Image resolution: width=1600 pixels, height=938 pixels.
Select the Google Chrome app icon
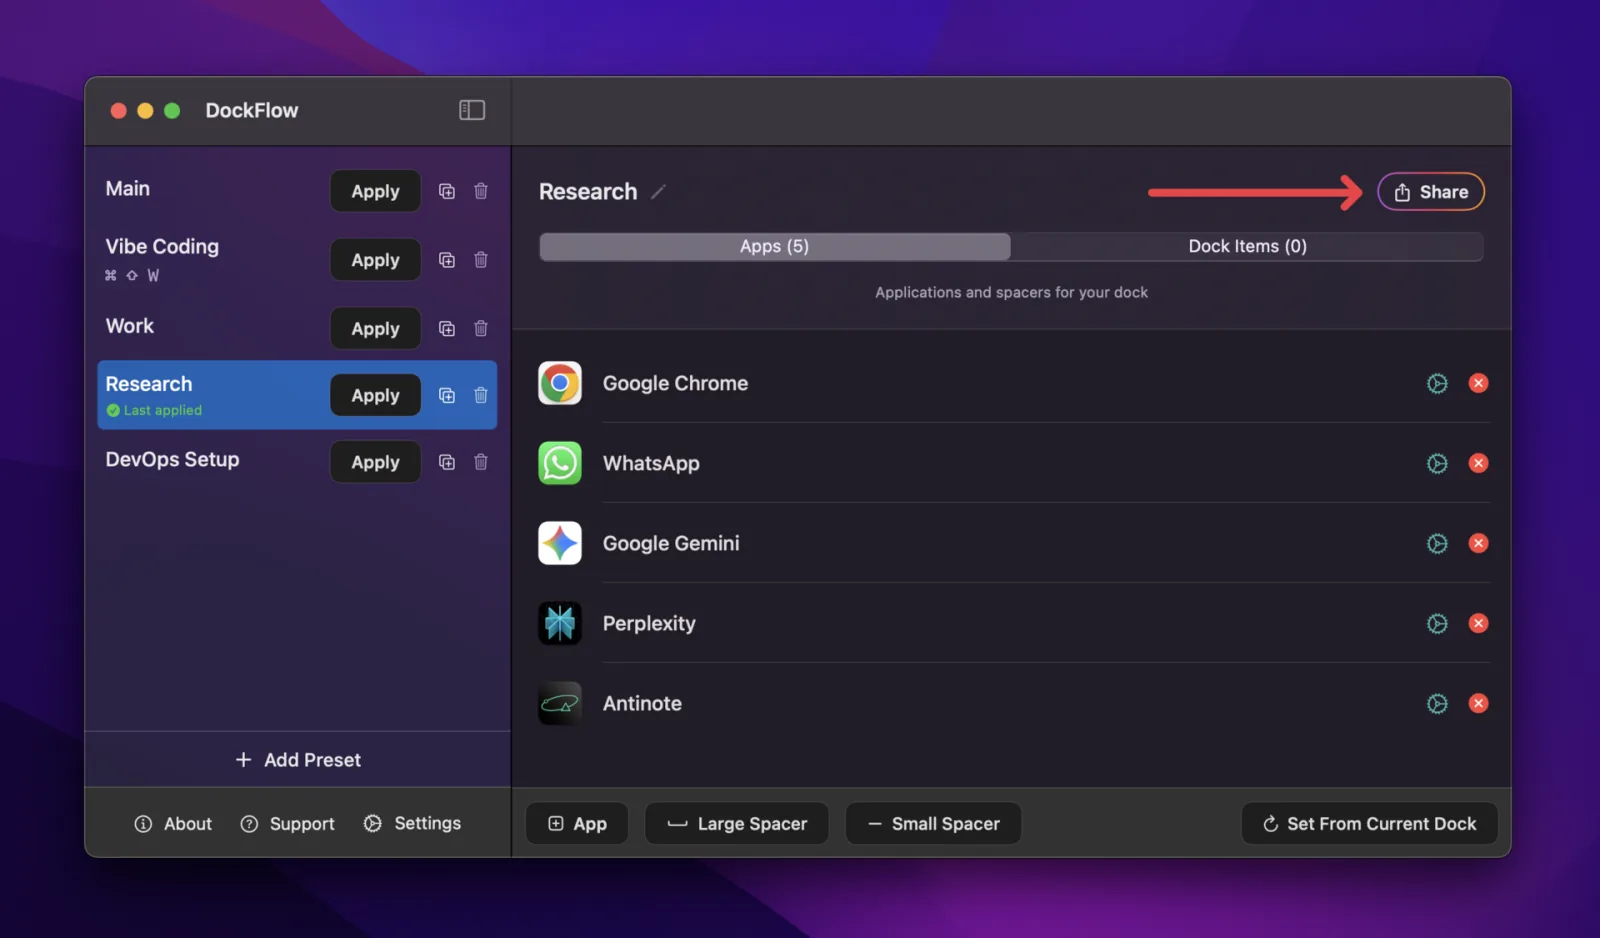[560, 383]
